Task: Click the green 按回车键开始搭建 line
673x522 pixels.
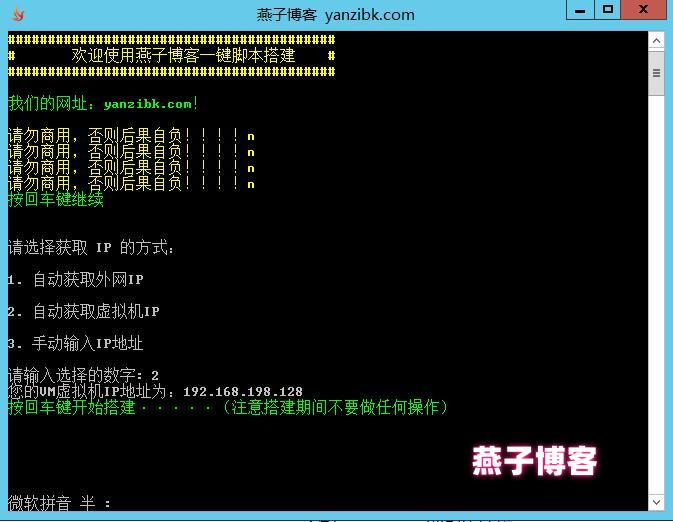Action: [x=228, y=407]
